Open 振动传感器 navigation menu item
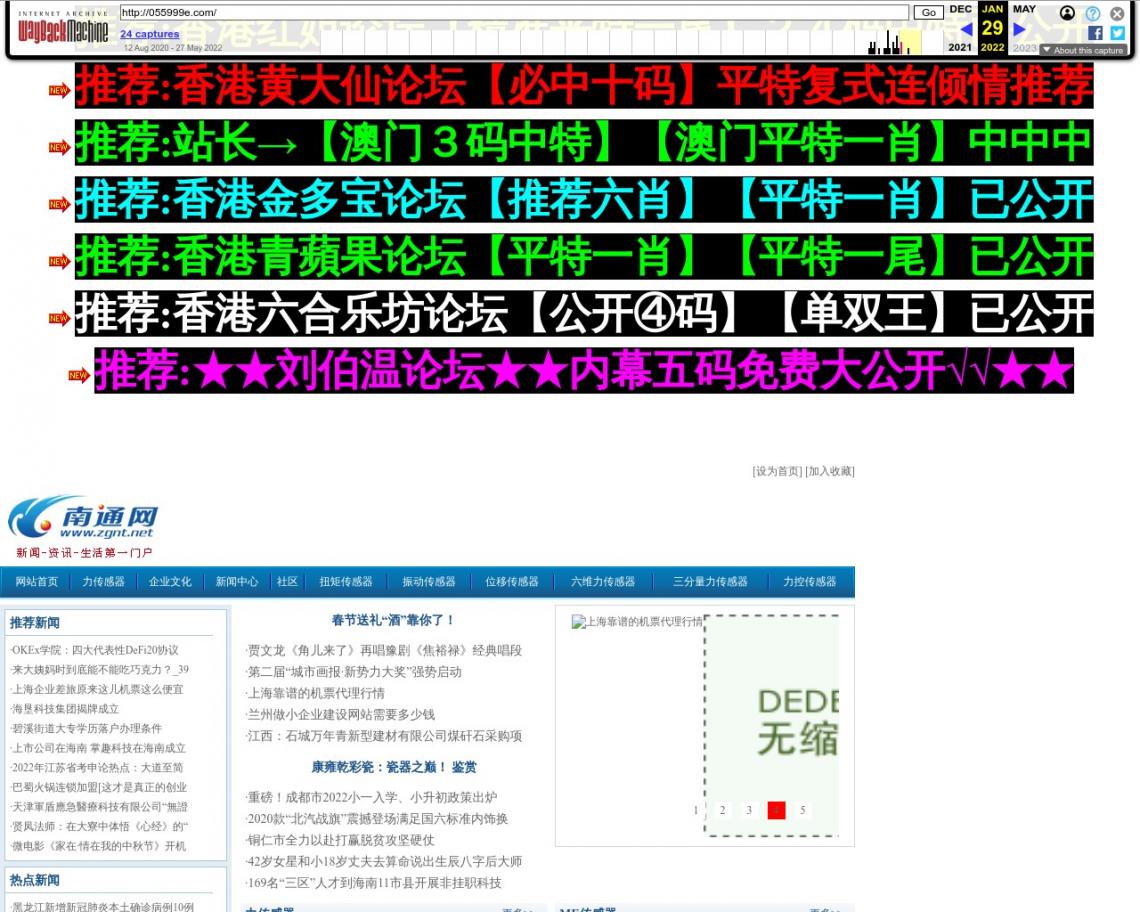 tap(429, 582)
